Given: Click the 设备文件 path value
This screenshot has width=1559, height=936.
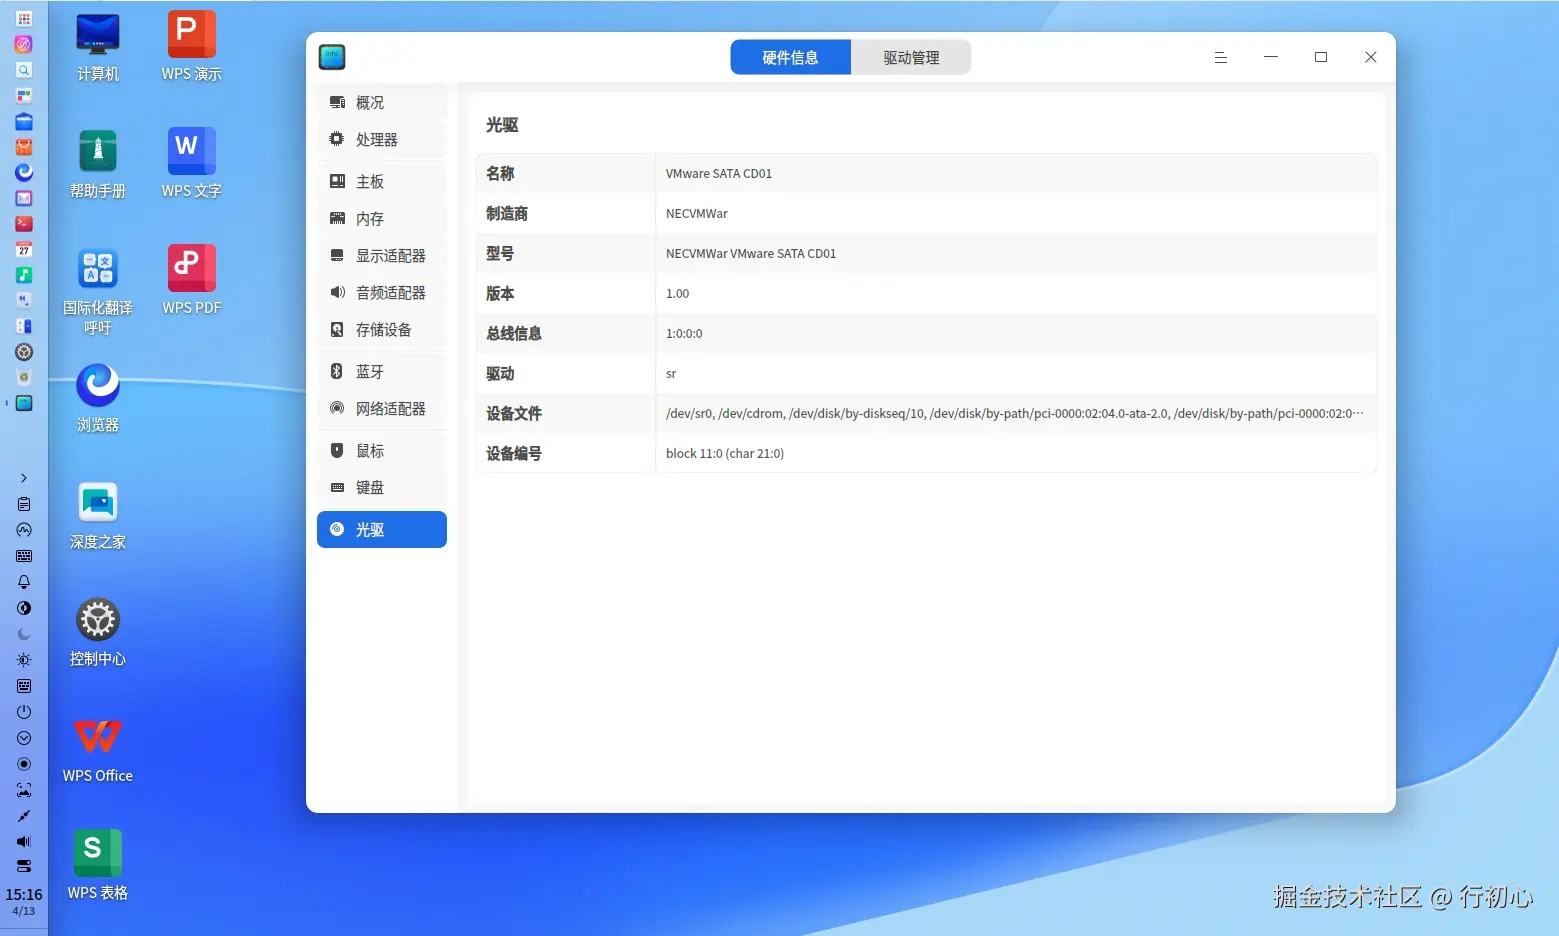Looking at the screenshot, I should pos(1015,414).
